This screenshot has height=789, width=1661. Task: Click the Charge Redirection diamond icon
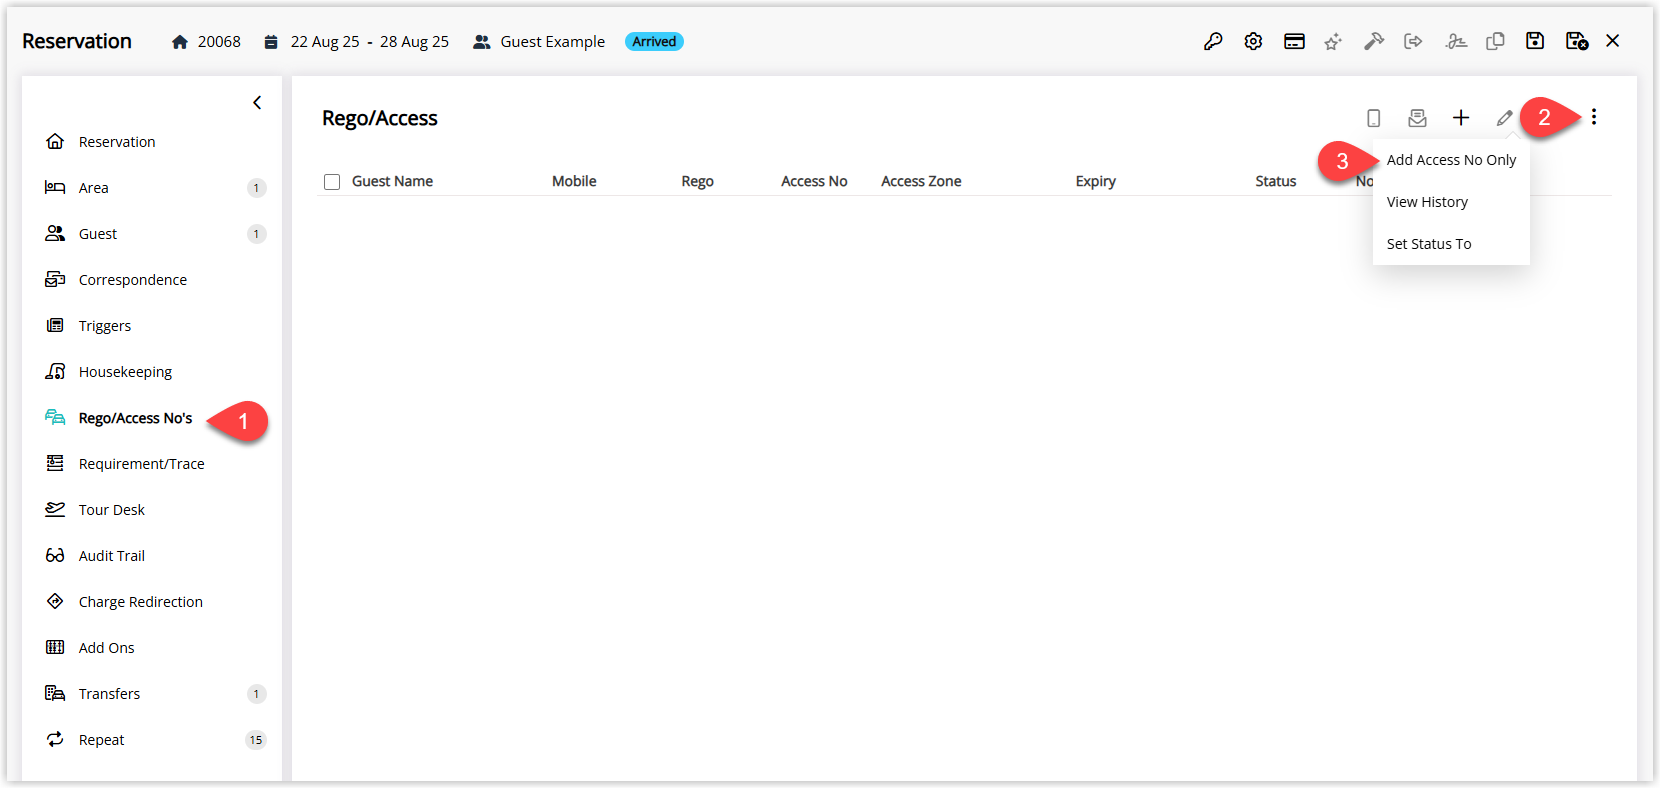55,601
